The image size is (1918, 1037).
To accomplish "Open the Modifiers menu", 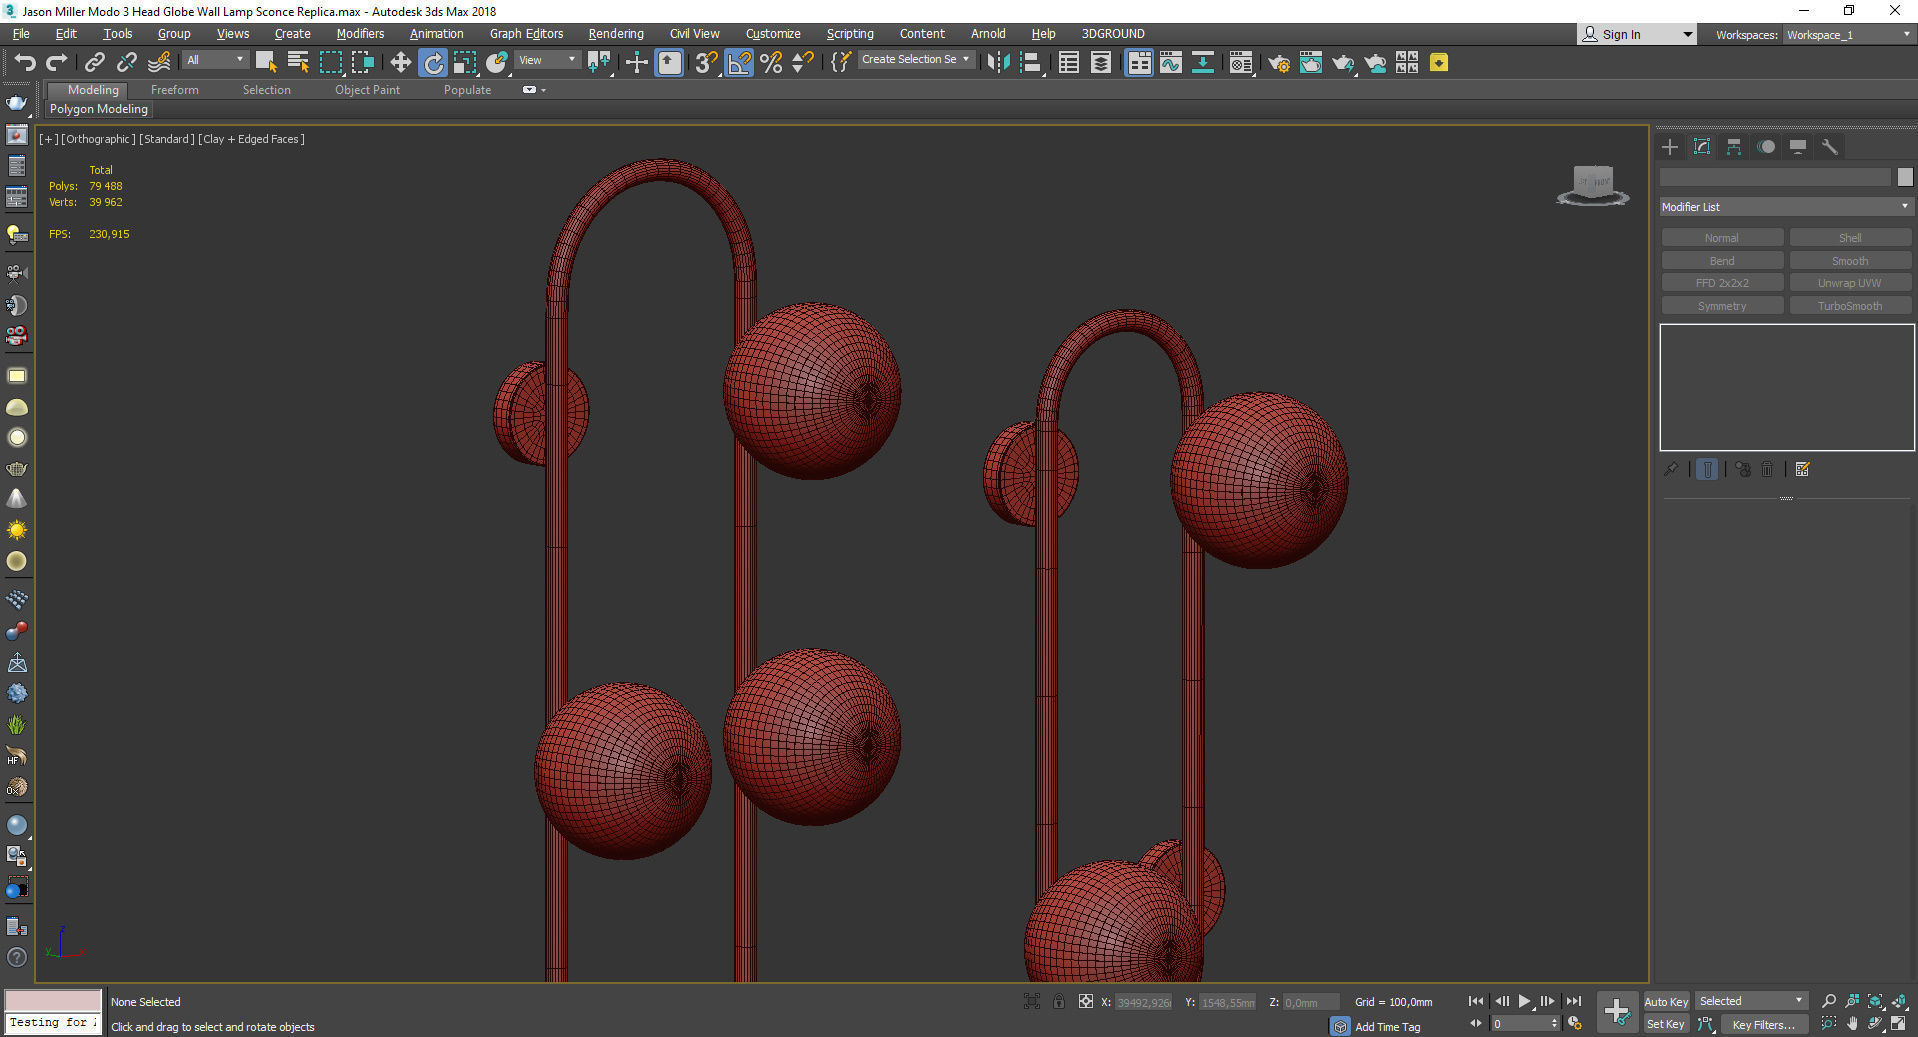I will 360,34.
